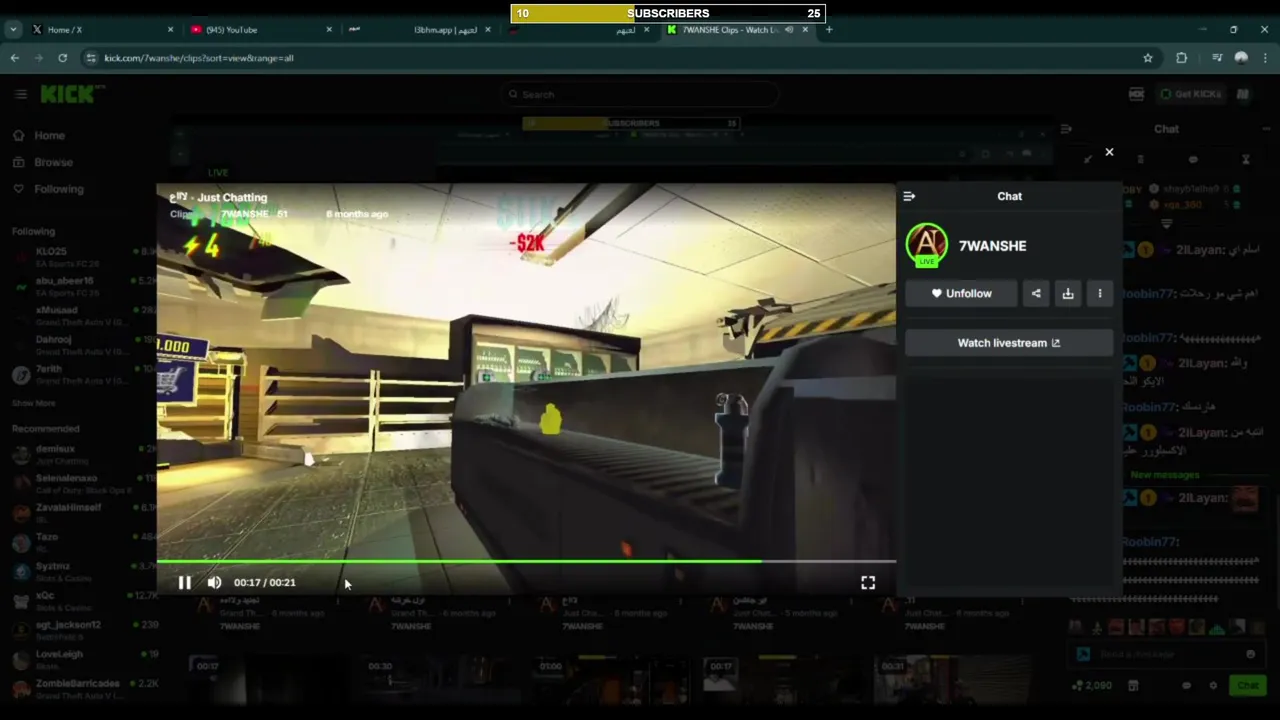Close the clip modal with X

(x=1109, y=152)
